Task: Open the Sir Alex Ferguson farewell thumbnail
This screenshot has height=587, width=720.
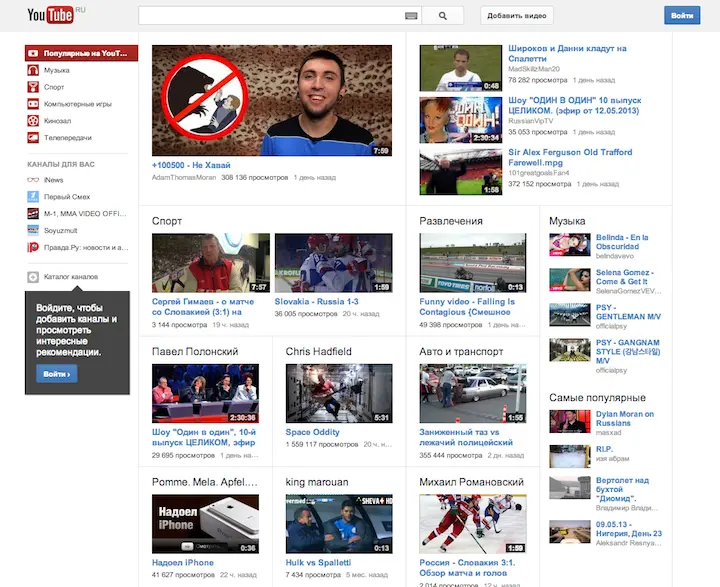Action: coord(461,172)
